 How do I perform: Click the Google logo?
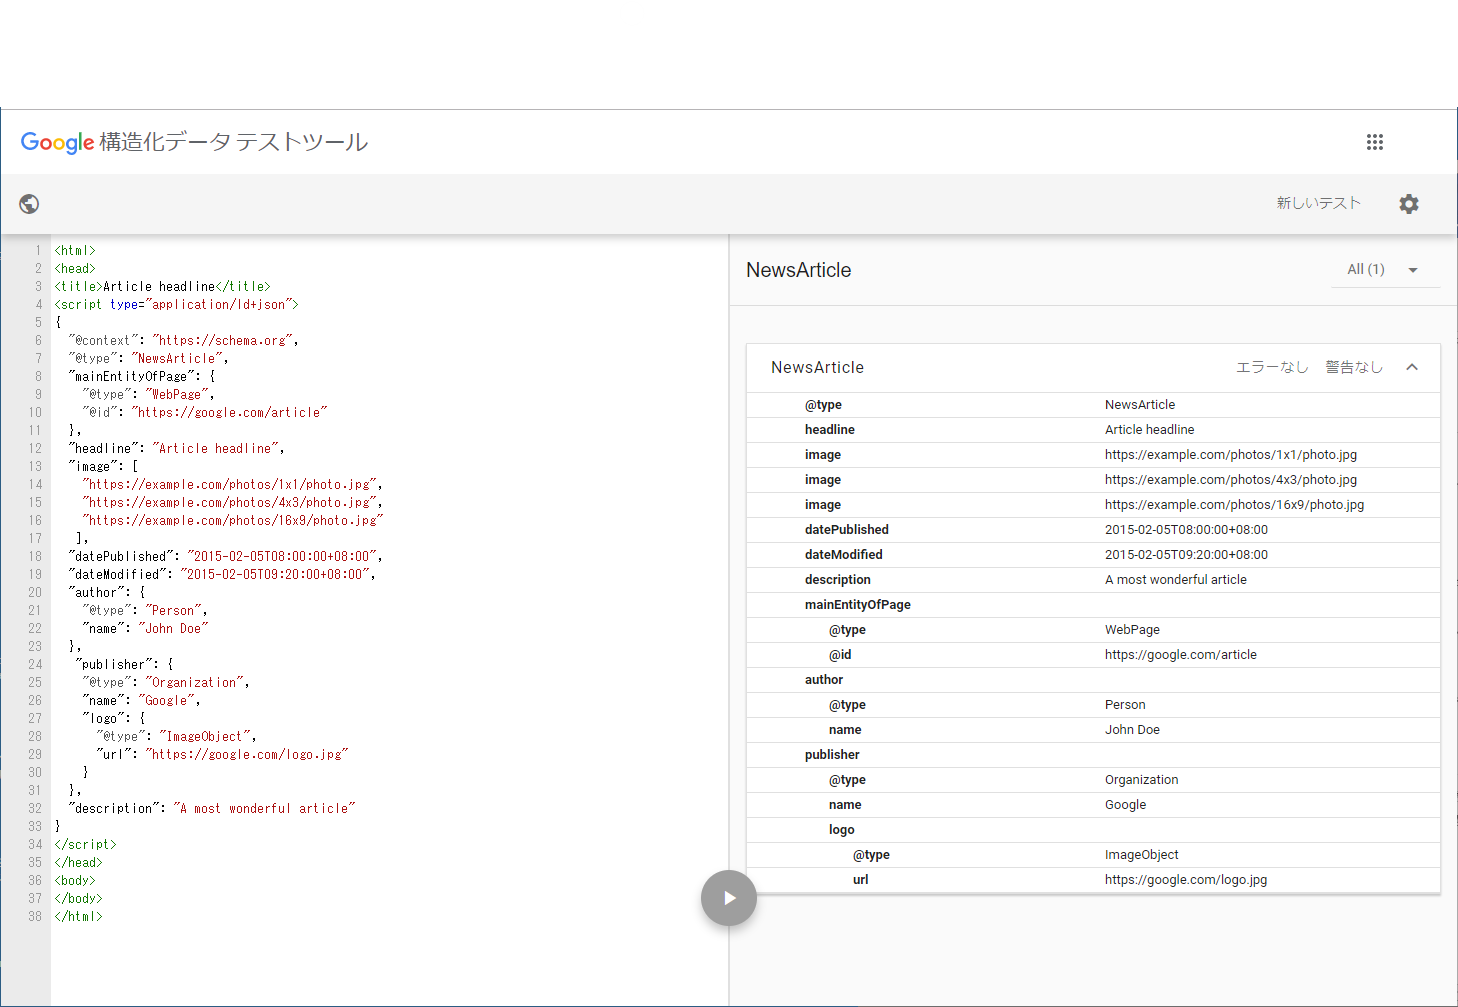click(57, 142)
